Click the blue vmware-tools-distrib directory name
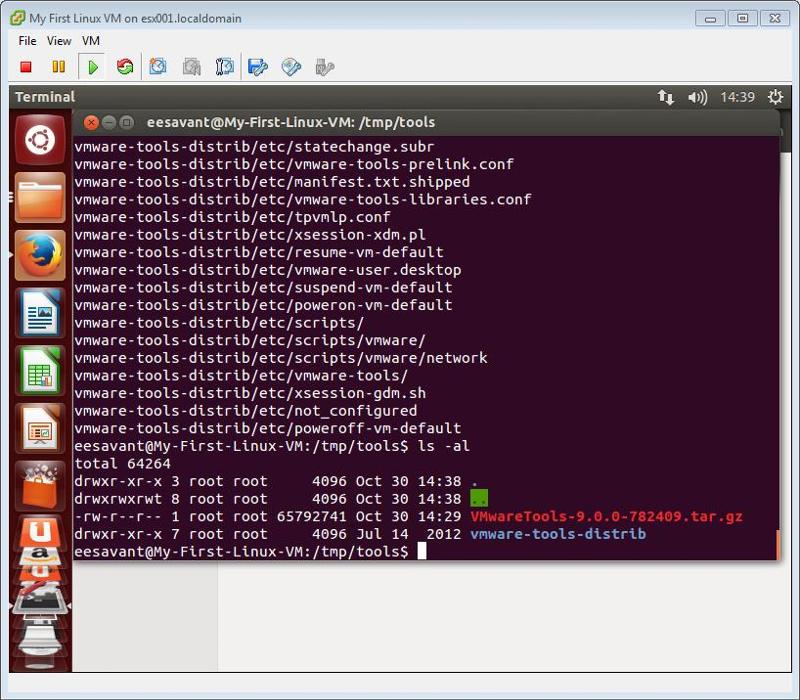This screenshot has width=800, height=700. pyautogui.click(x=558, y=534)
